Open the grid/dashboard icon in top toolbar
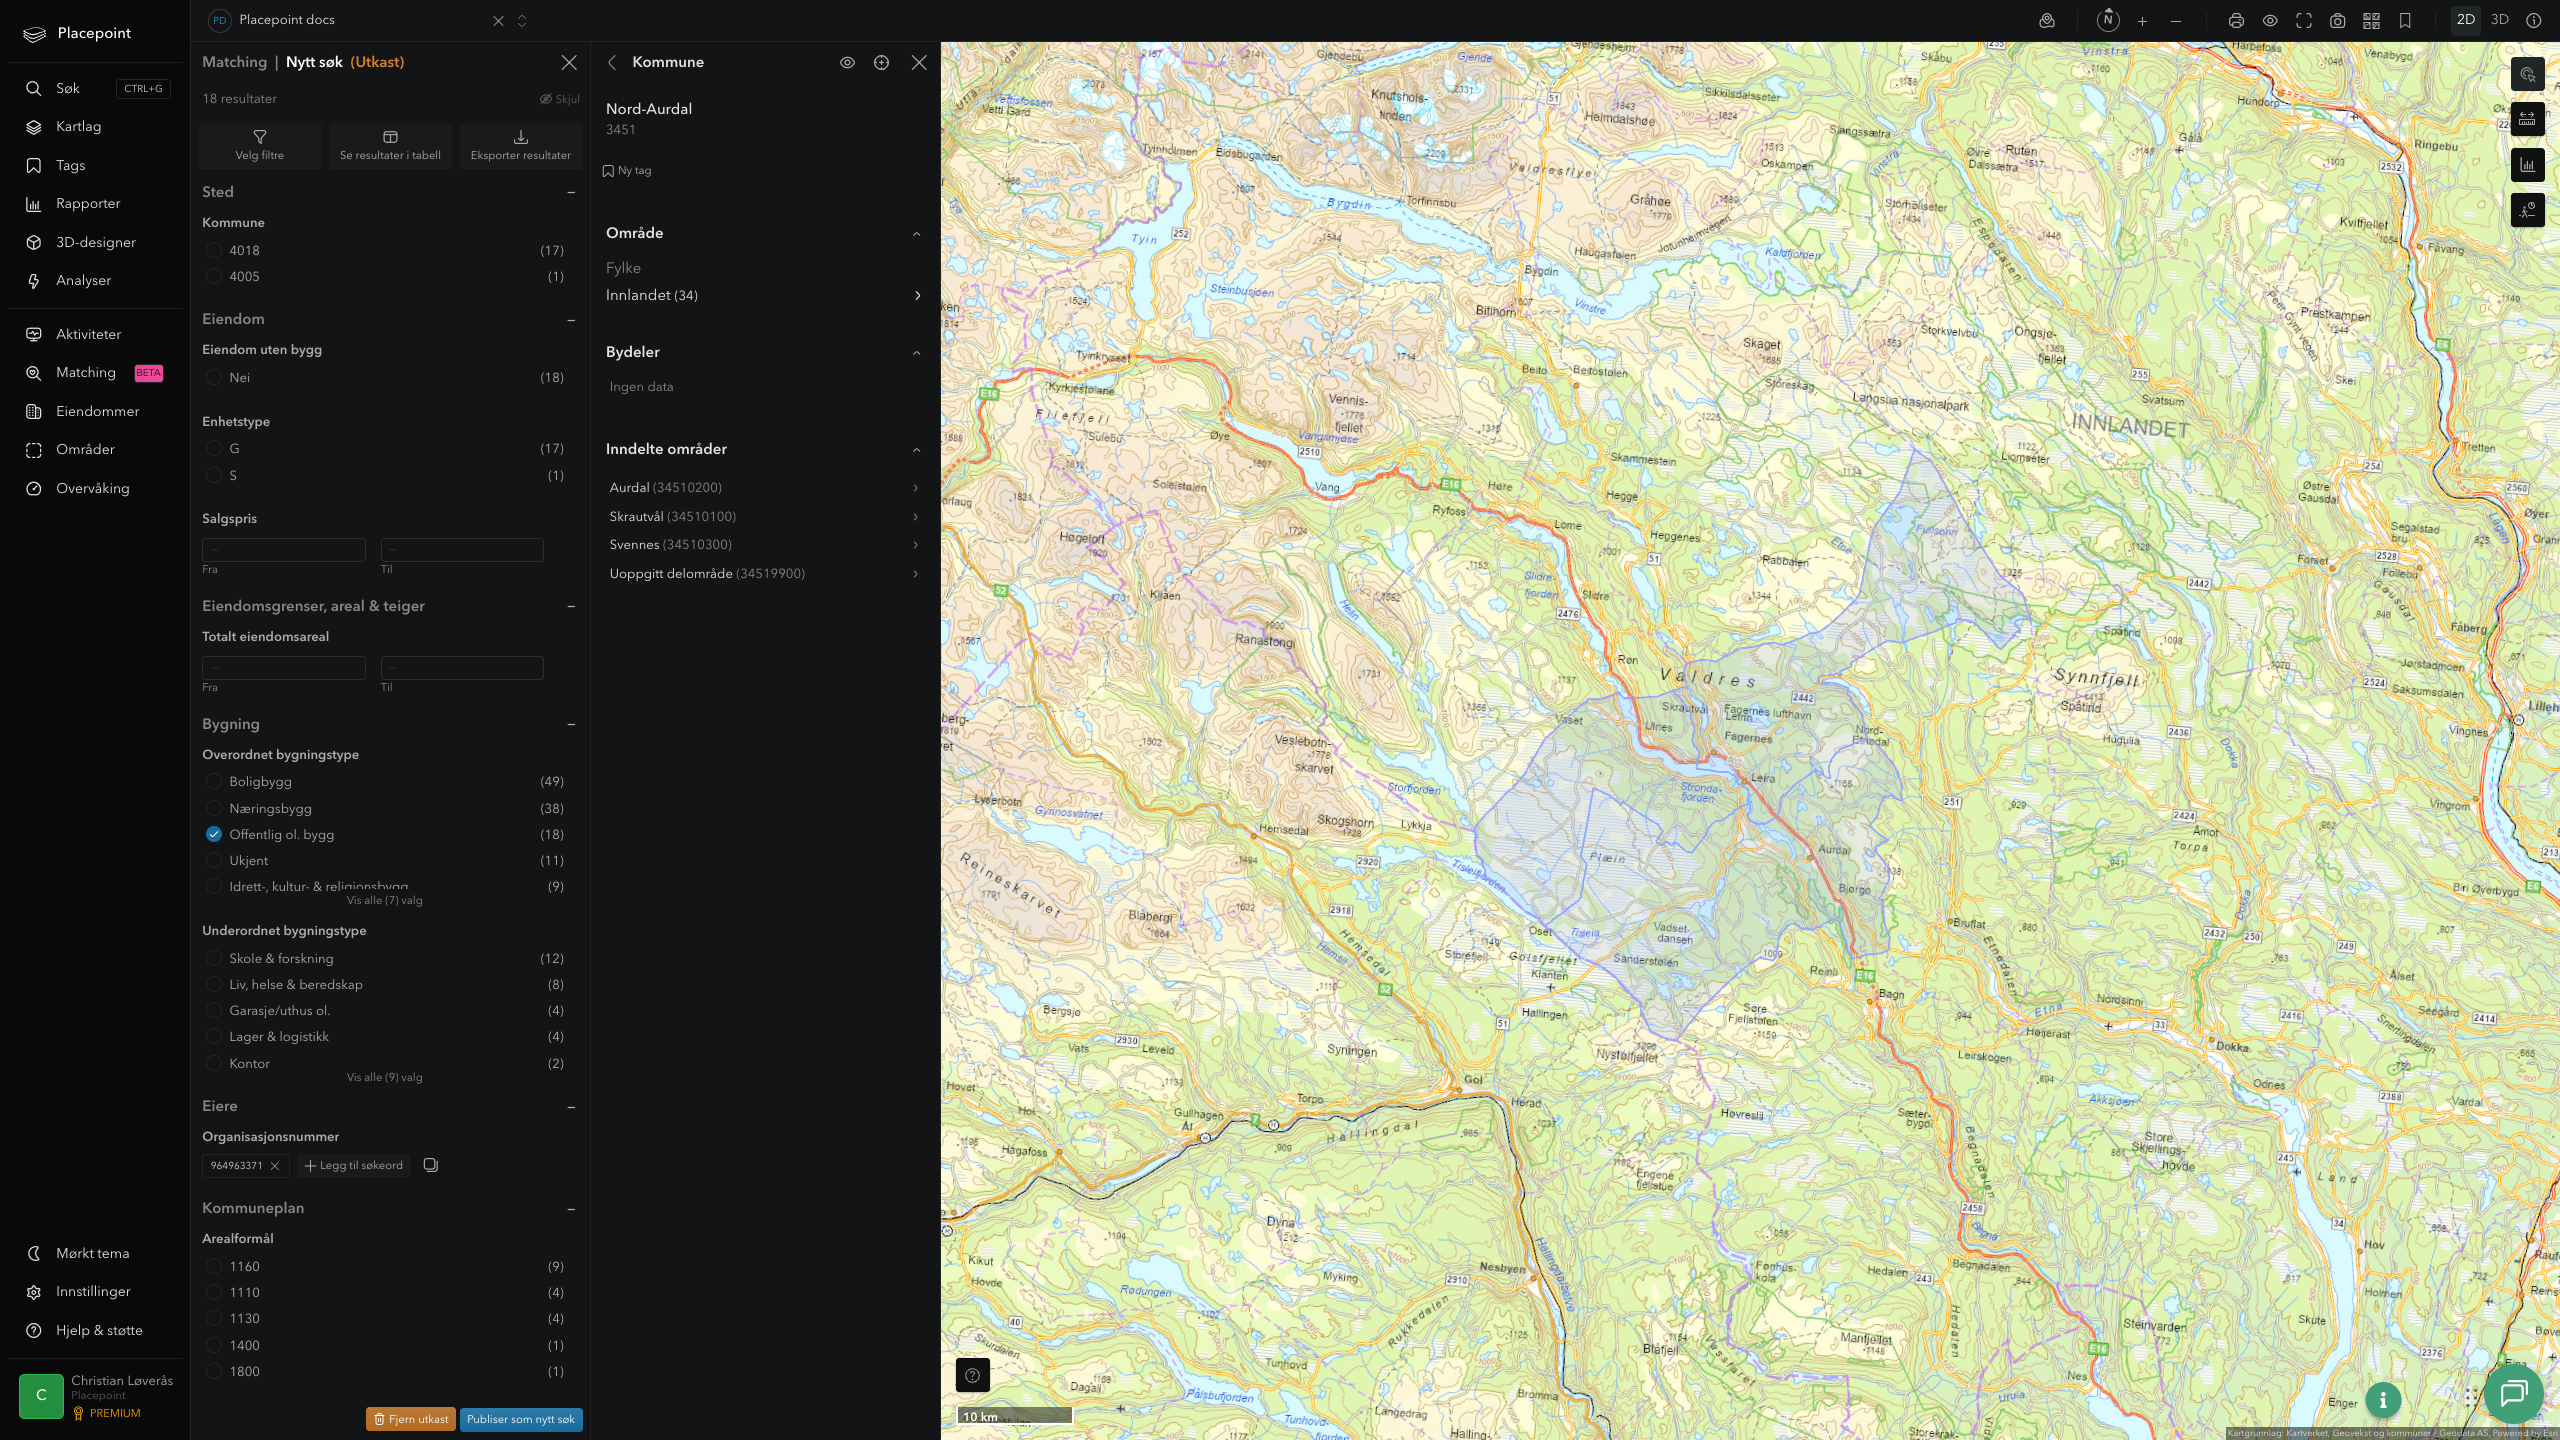Viewport: 2560px width, 1440px height. tap(2371, 21)
